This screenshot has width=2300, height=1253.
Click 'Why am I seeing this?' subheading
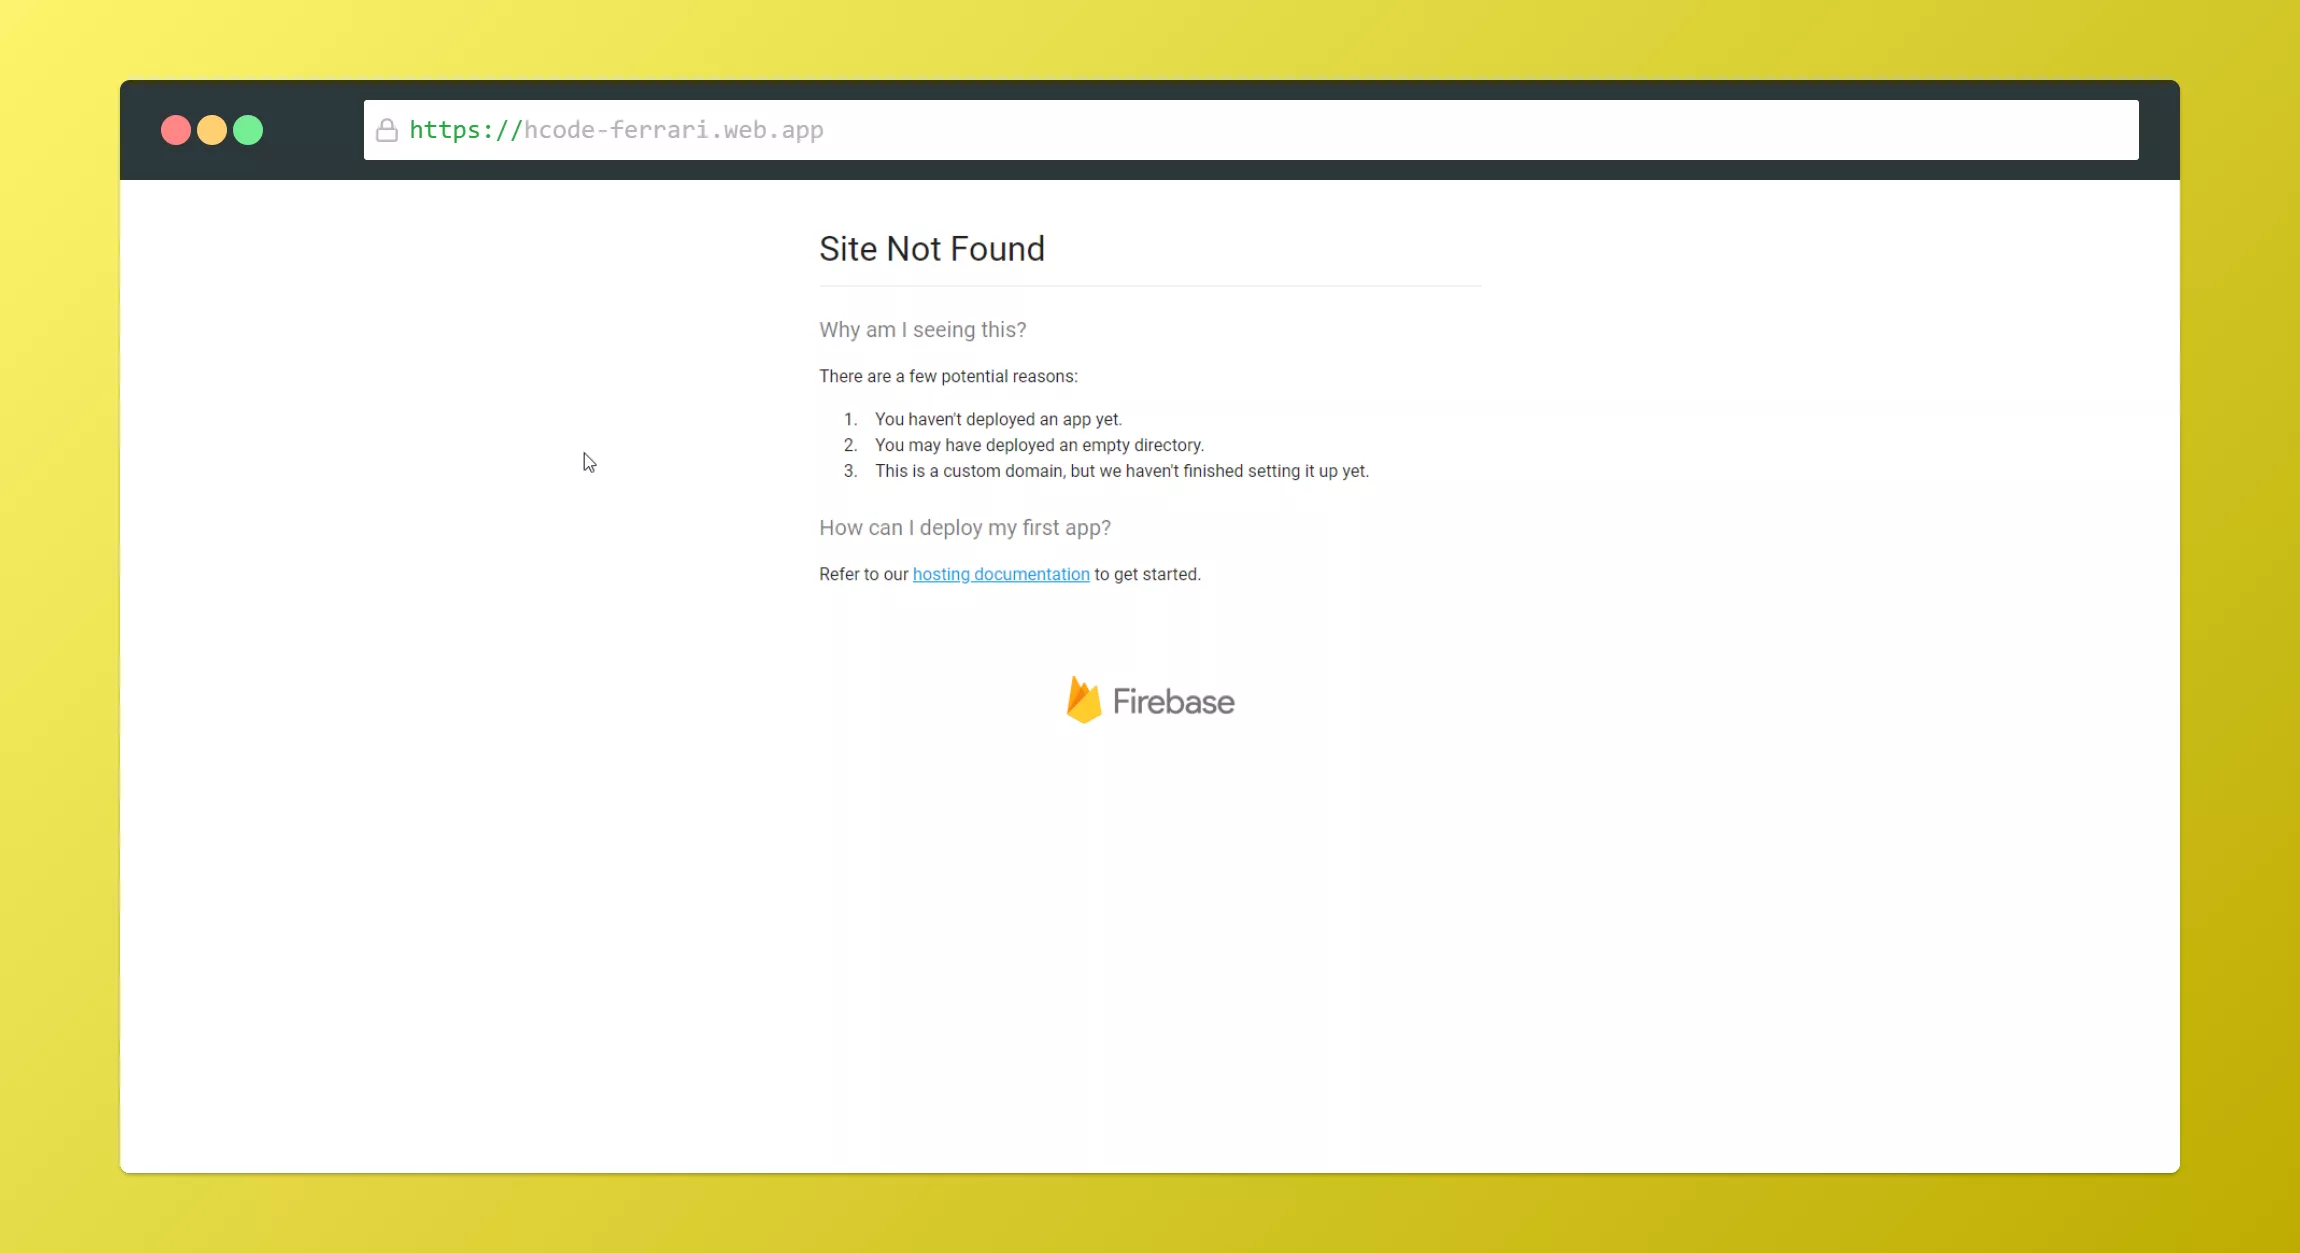click(x=923, y=330)
